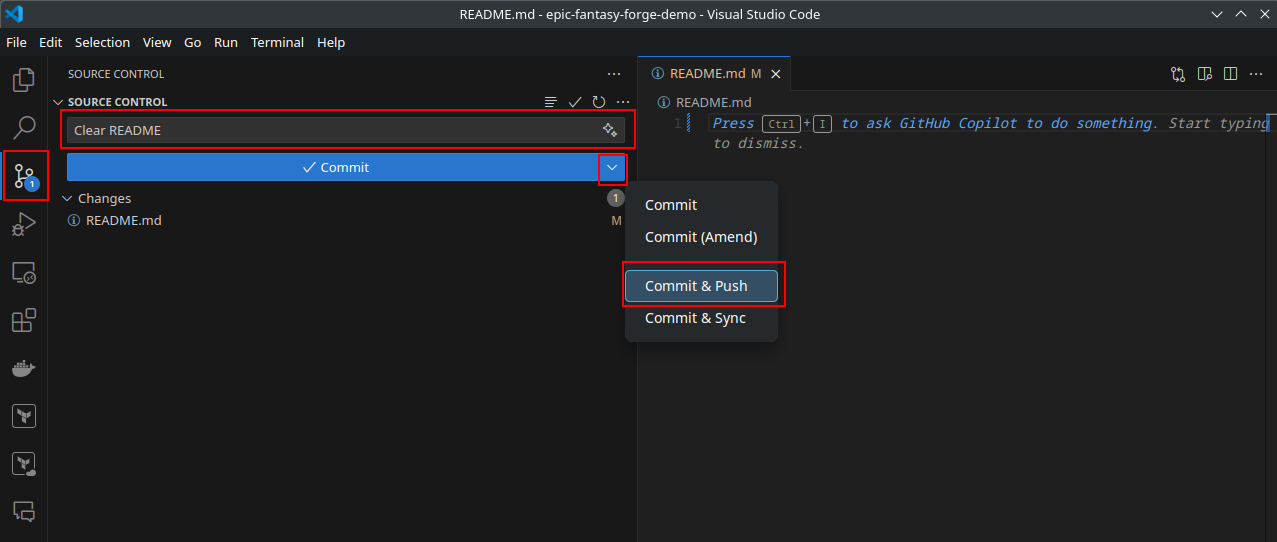Click the Copilot hint text in editor

989,133
